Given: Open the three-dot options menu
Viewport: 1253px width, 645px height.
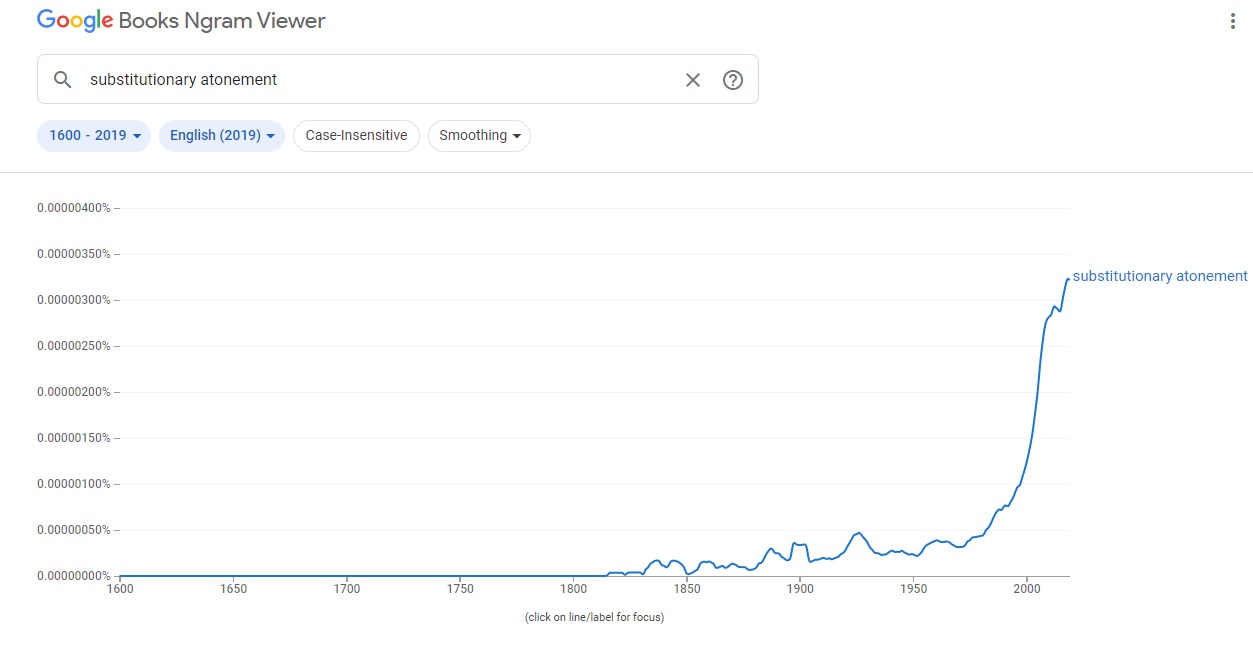Looking at the screenshot, I should (x=1232, y=22).
